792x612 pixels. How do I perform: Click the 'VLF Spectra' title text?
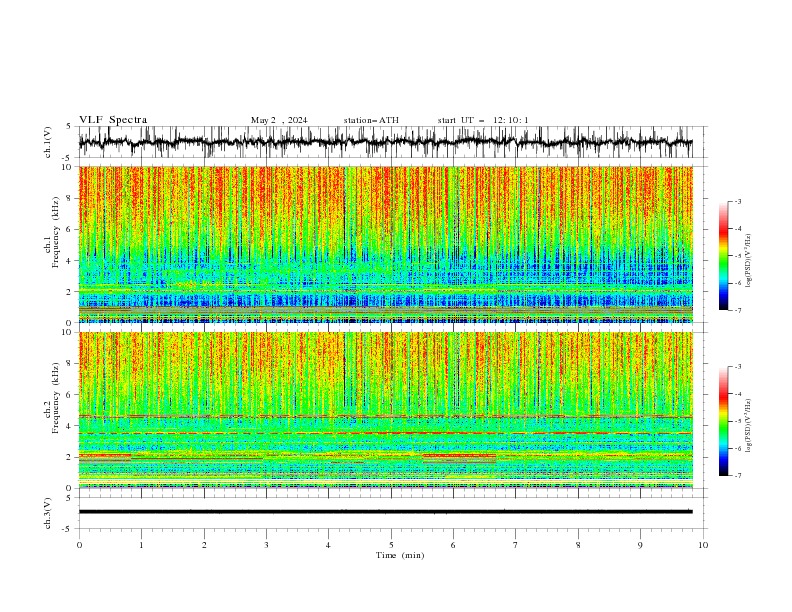(113, 120)
